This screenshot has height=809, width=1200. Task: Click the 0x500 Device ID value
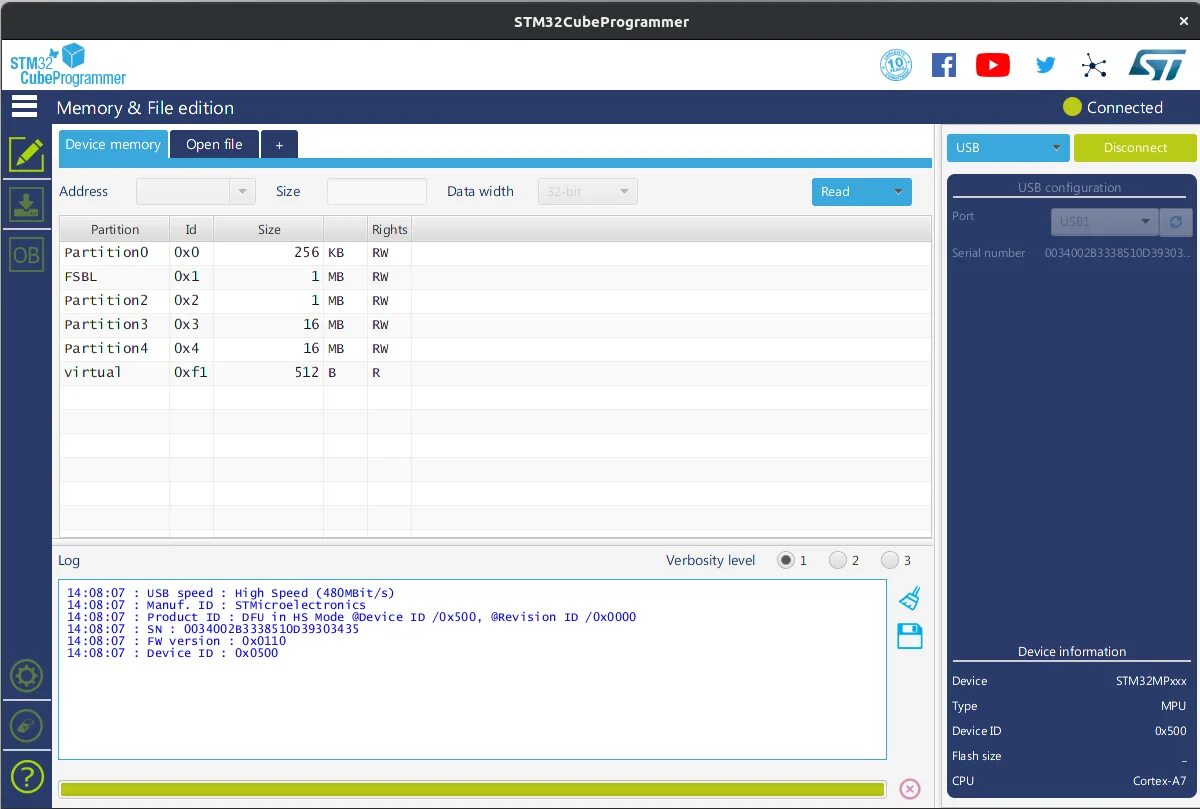pyautogui.click(x=1170, y=731)
